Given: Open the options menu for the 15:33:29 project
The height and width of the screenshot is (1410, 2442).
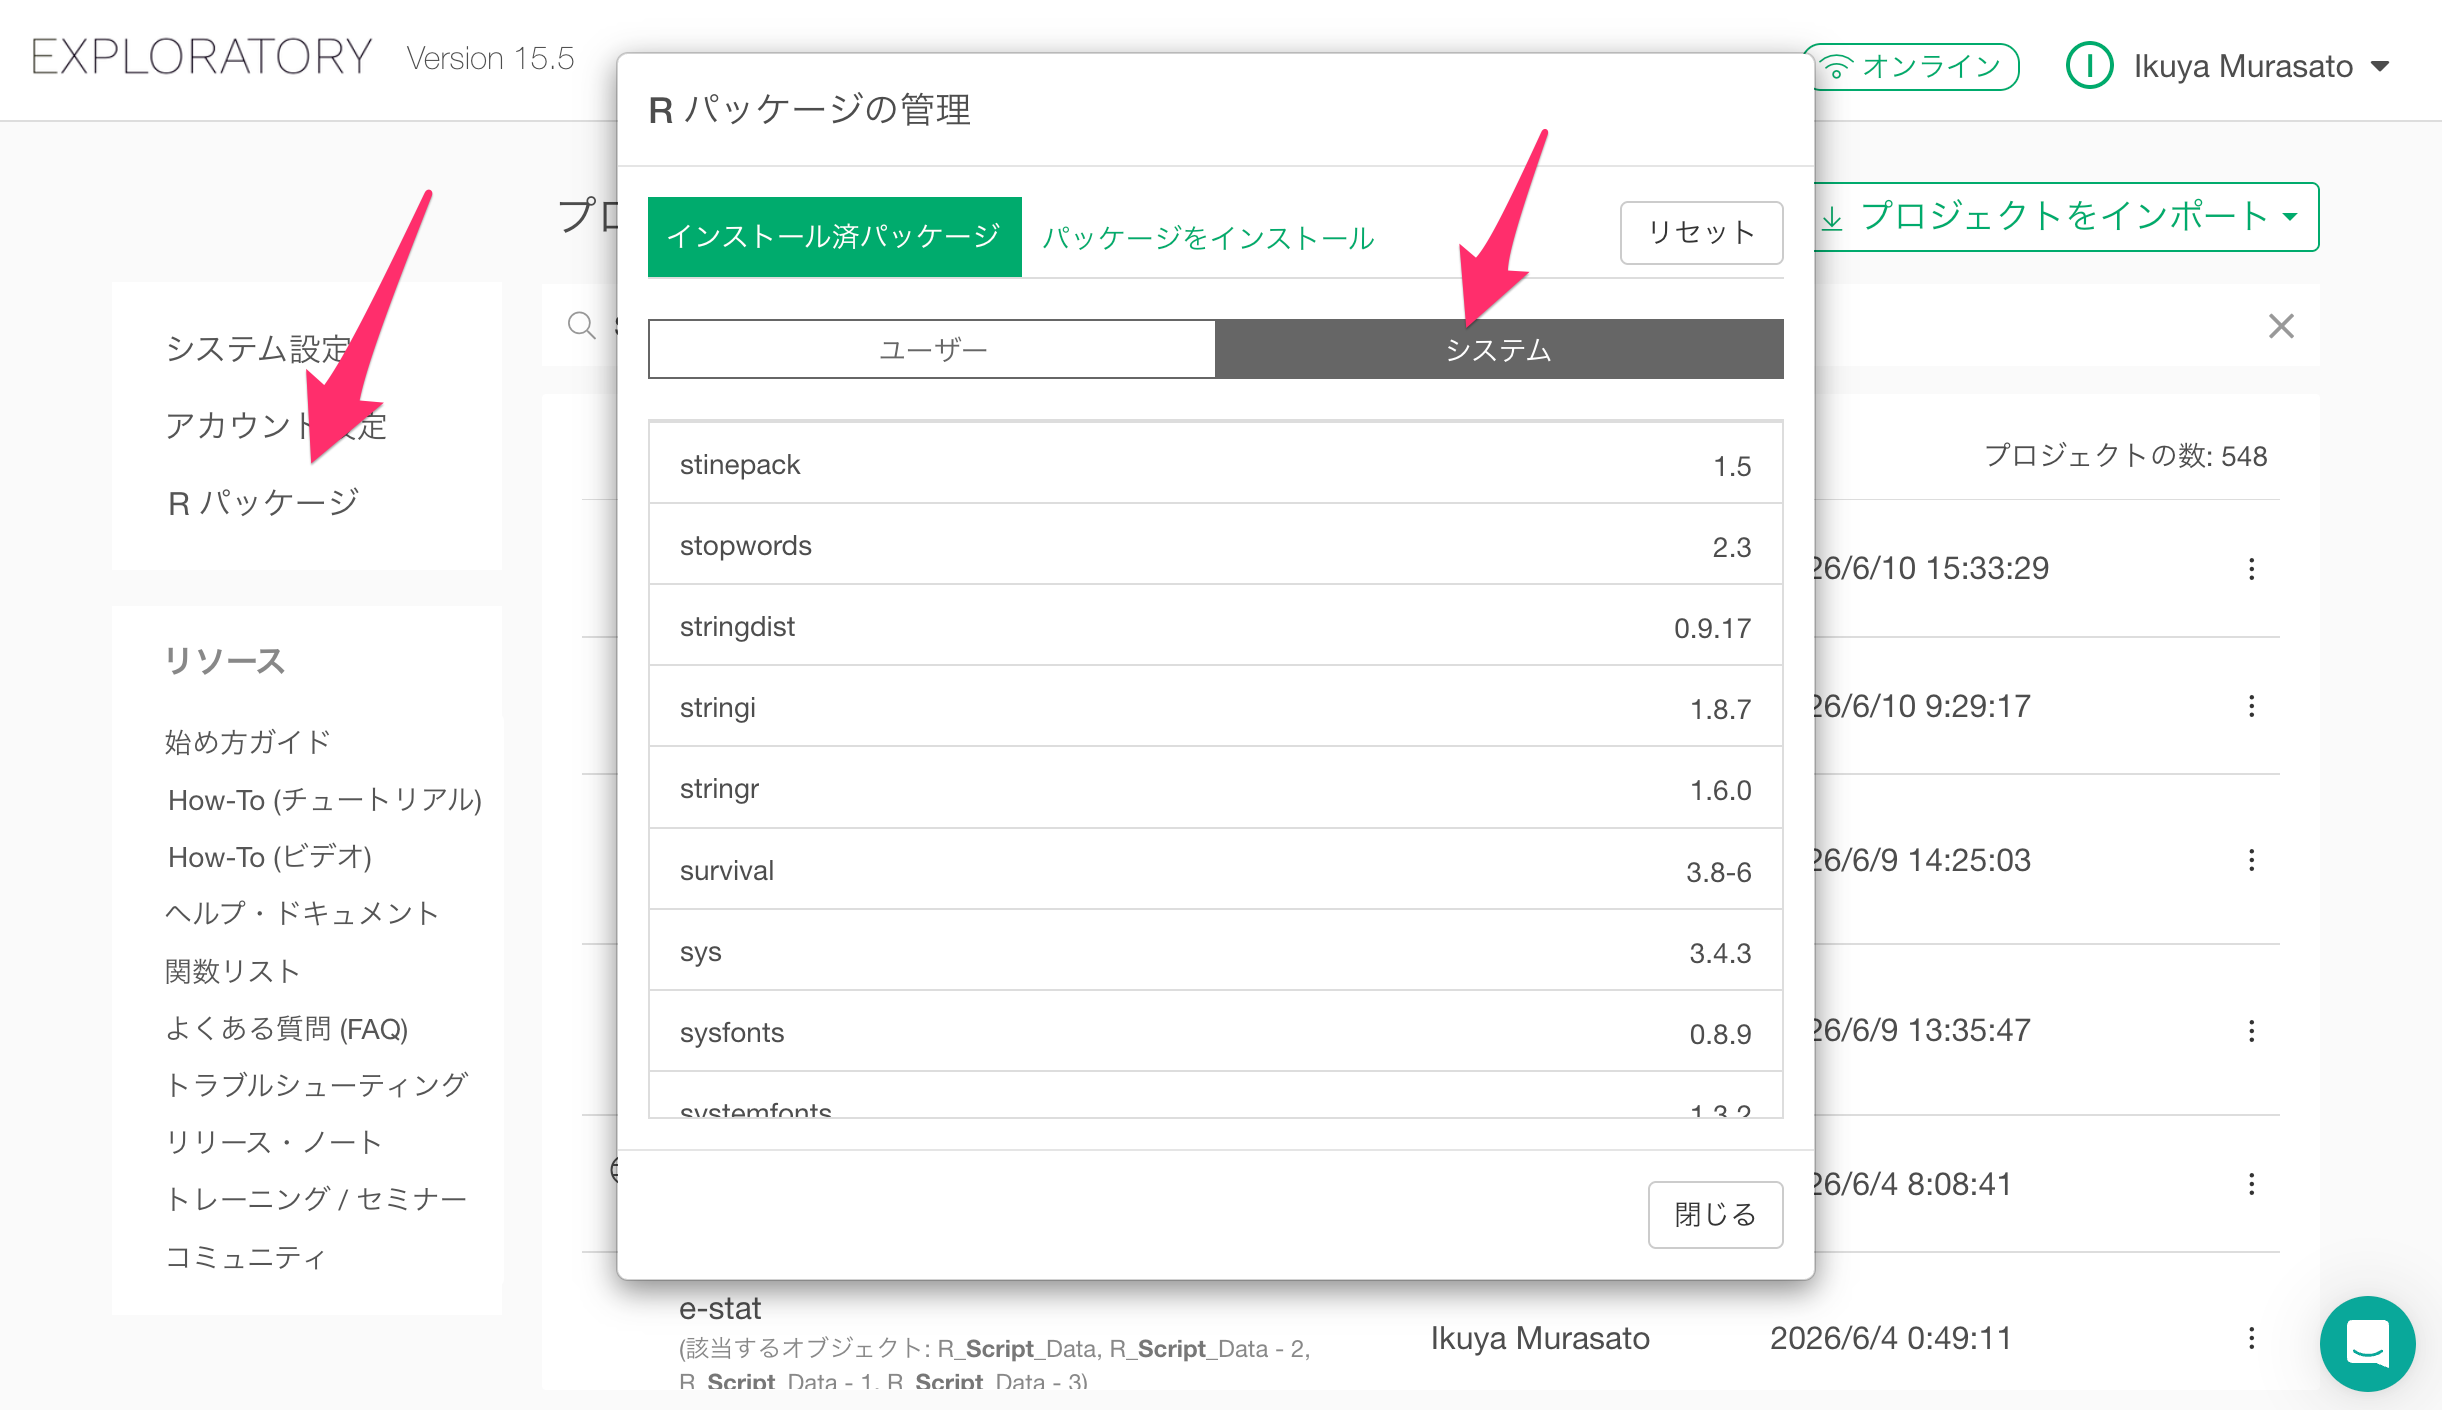Looking at the screenshot, I should tap(2251, 568).
